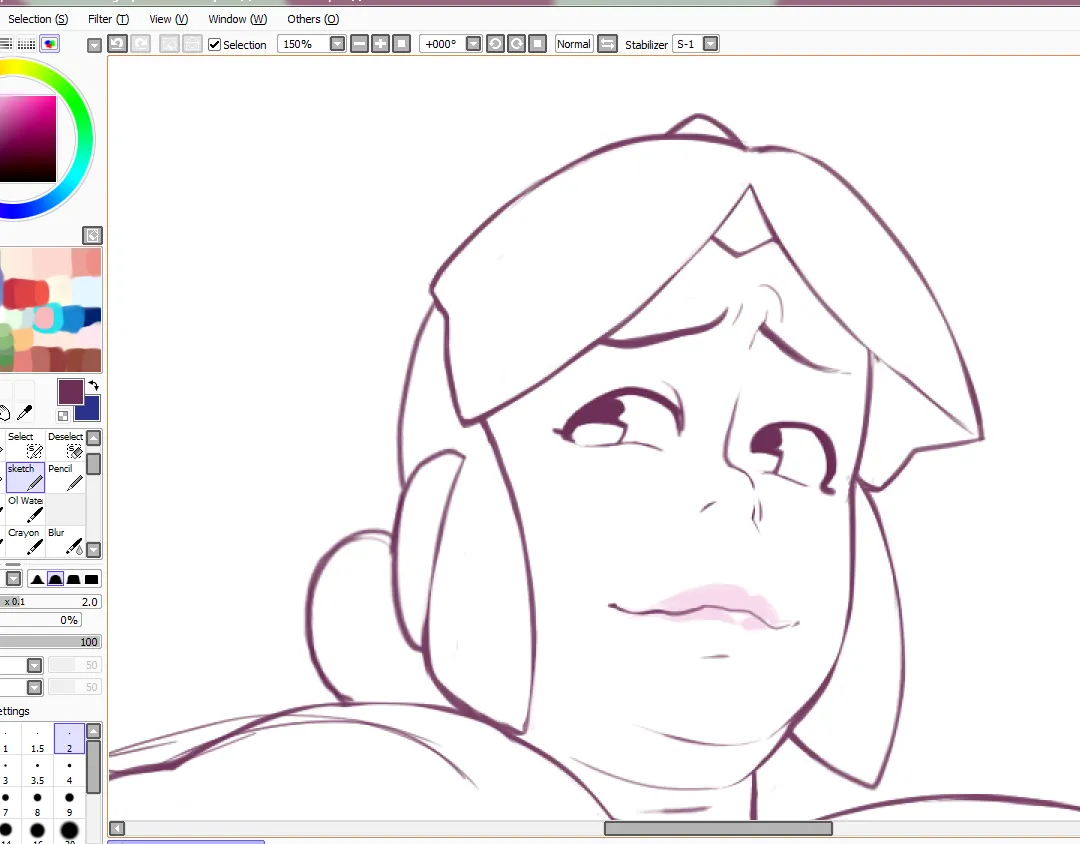Open the Filter menu
Viewport: 1080px width, 844px height.
click(x=108, y=19)
